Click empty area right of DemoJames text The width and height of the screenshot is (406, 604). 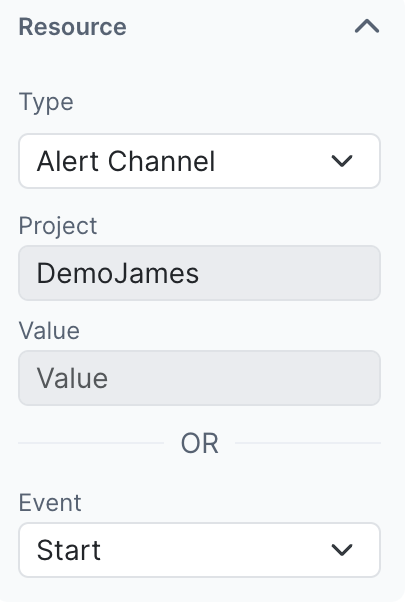pos(289,273)
